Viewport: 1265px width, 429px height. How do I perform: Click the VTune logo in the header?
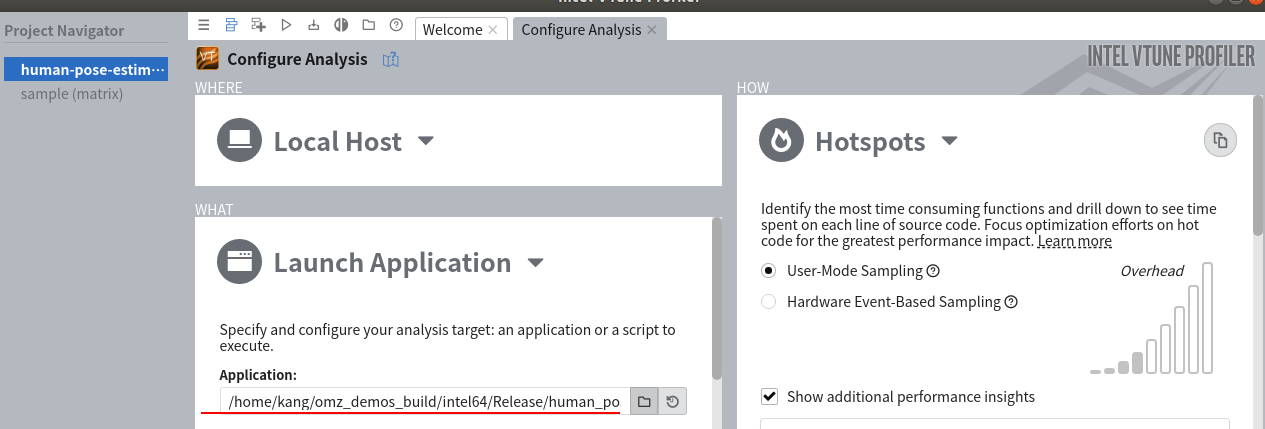(x=208, y=59)
